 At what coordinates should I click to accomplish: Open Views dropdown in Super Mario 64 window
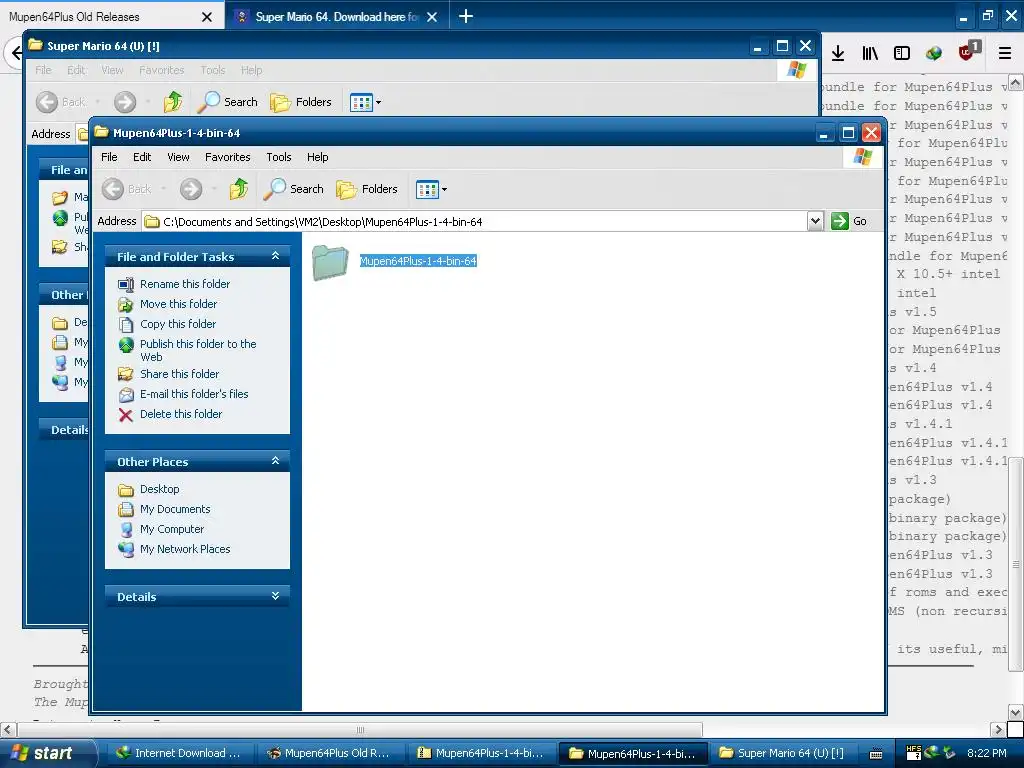point(365,102)
